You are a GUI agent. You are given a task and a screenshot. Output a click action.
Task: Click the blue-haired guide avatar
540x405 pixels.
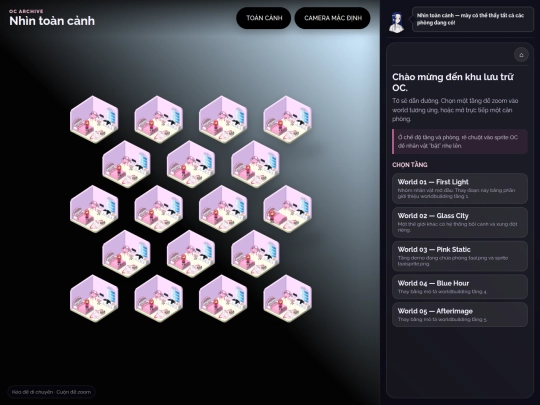(396, 23)
